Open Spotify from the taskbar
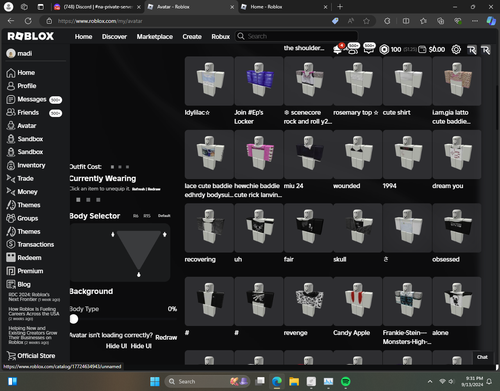The image size is (500, 391). click(346, 381)
